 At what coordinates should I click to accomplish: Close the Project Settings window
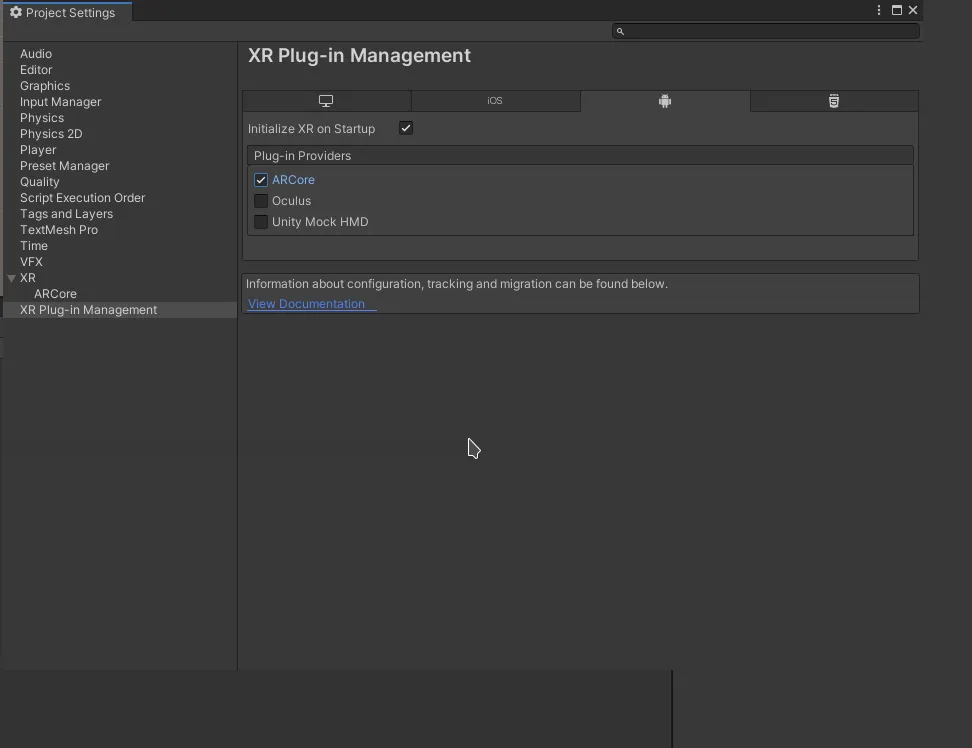point(913,10)
